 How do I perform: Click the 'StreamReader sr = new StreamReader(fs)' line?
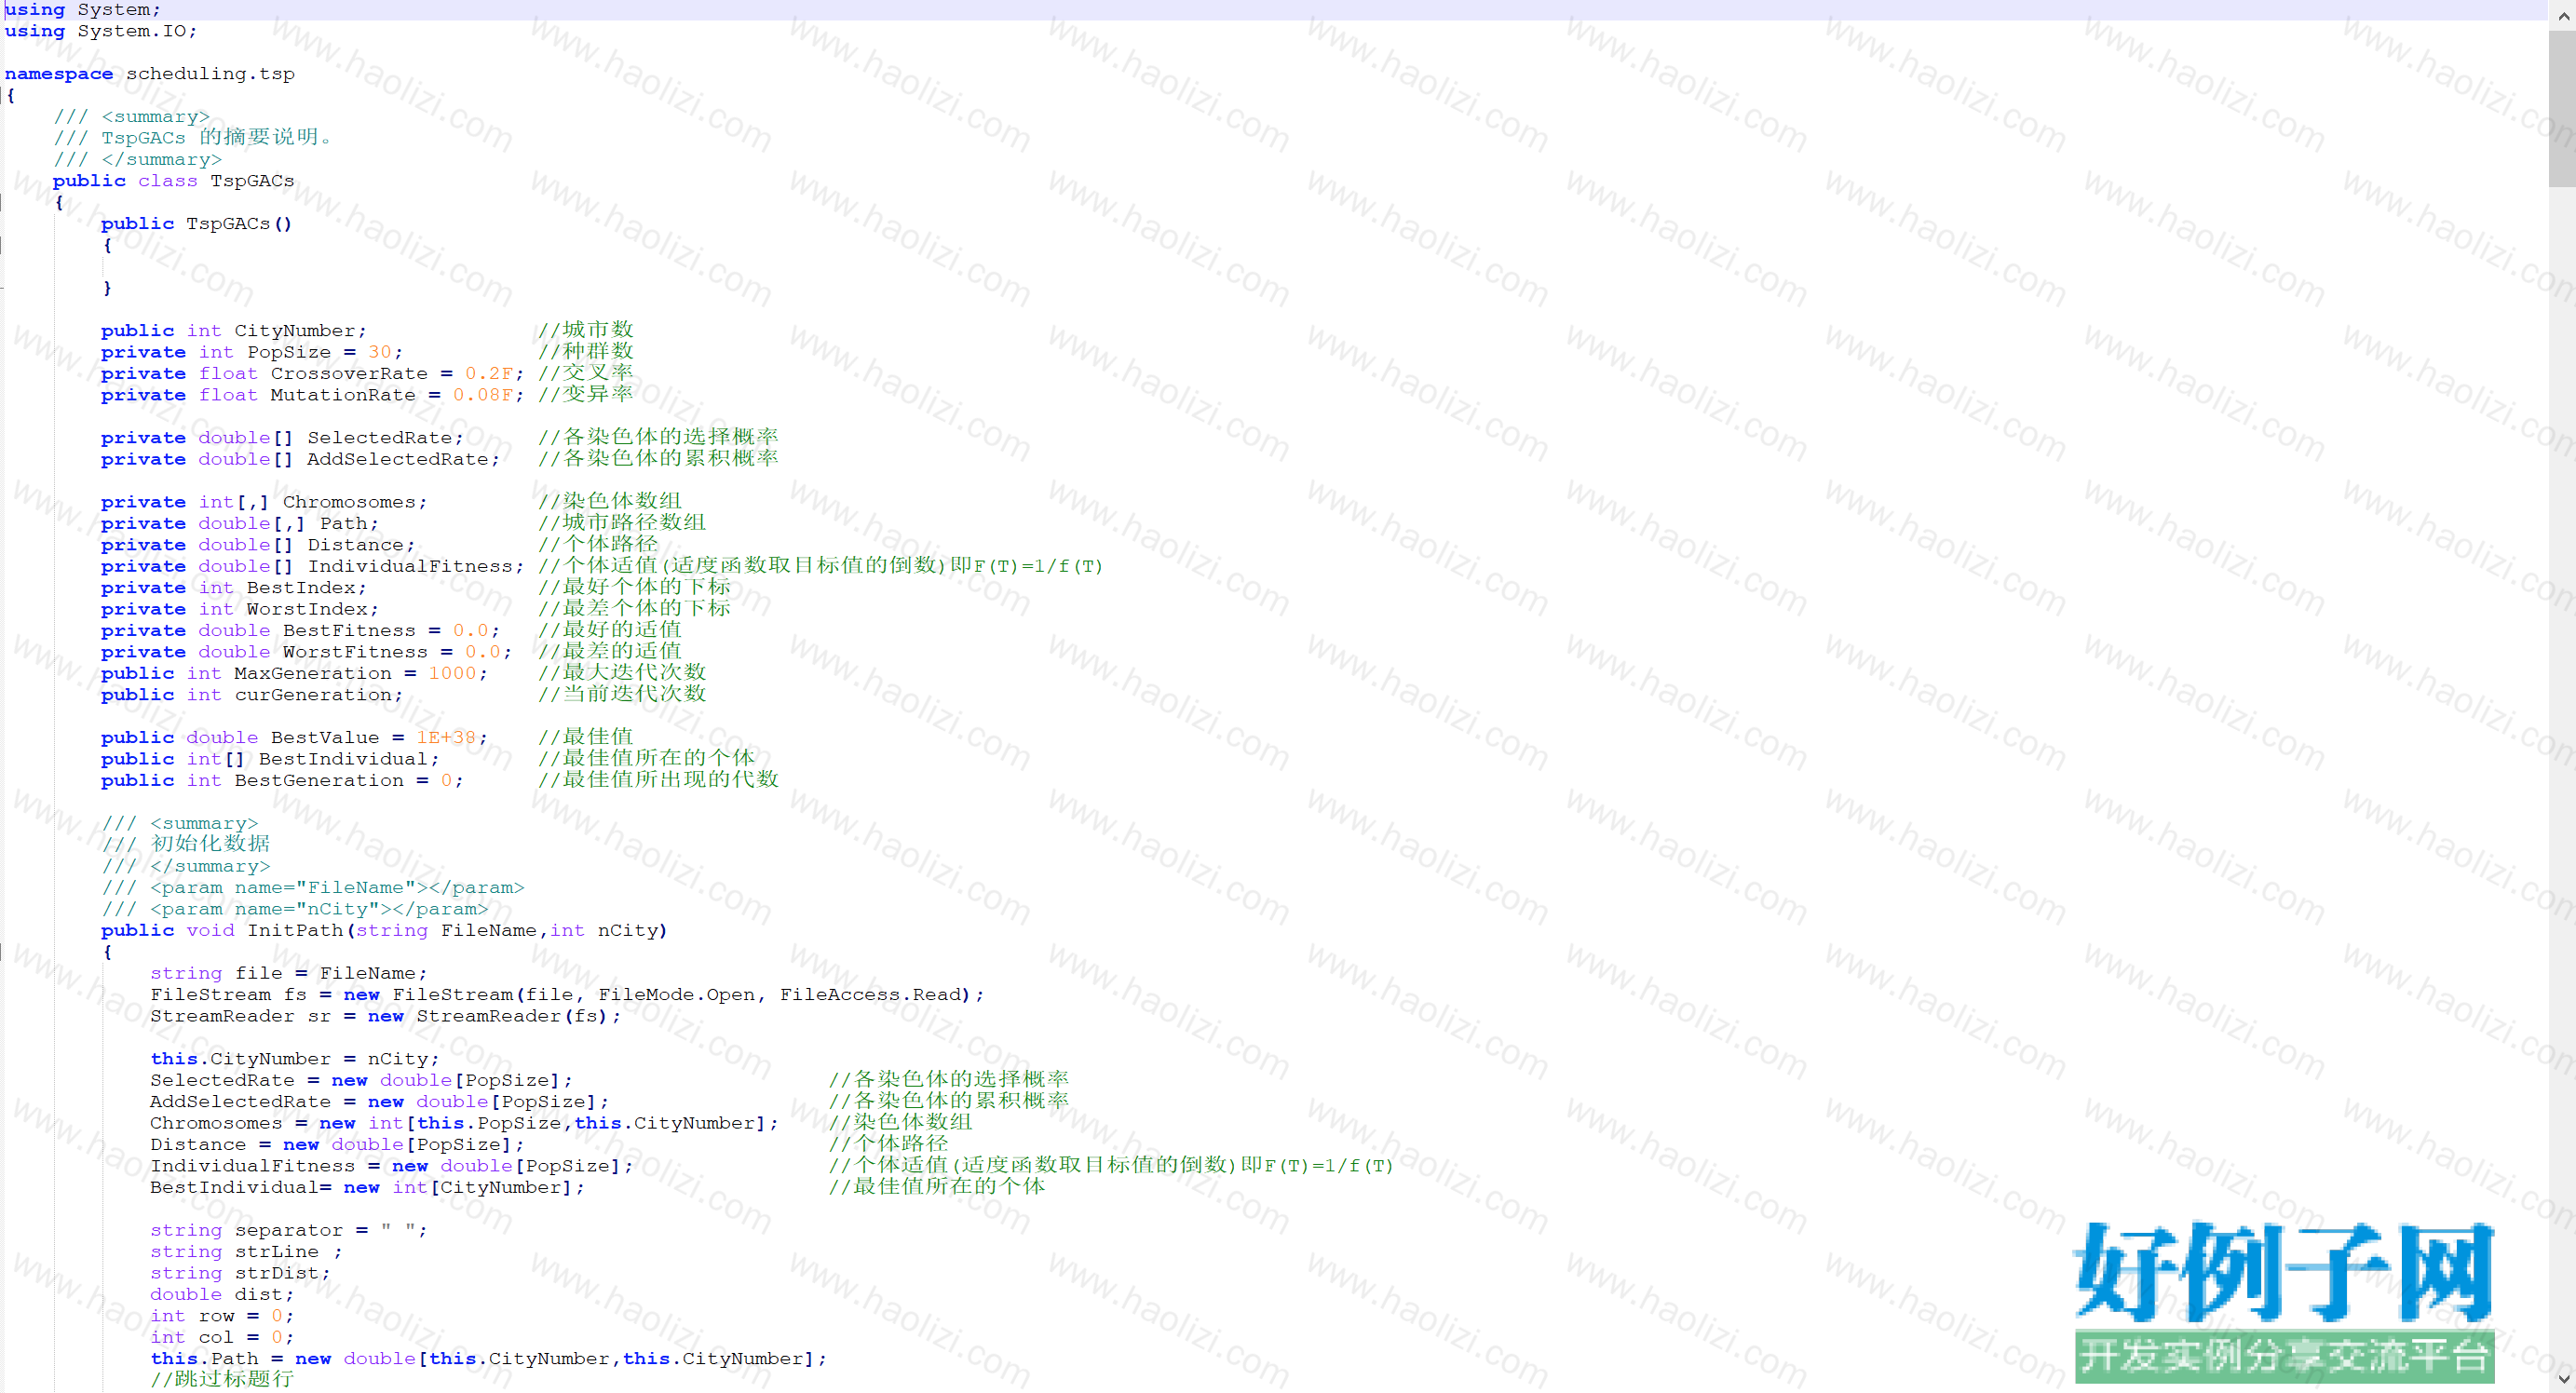(385, 1016)
